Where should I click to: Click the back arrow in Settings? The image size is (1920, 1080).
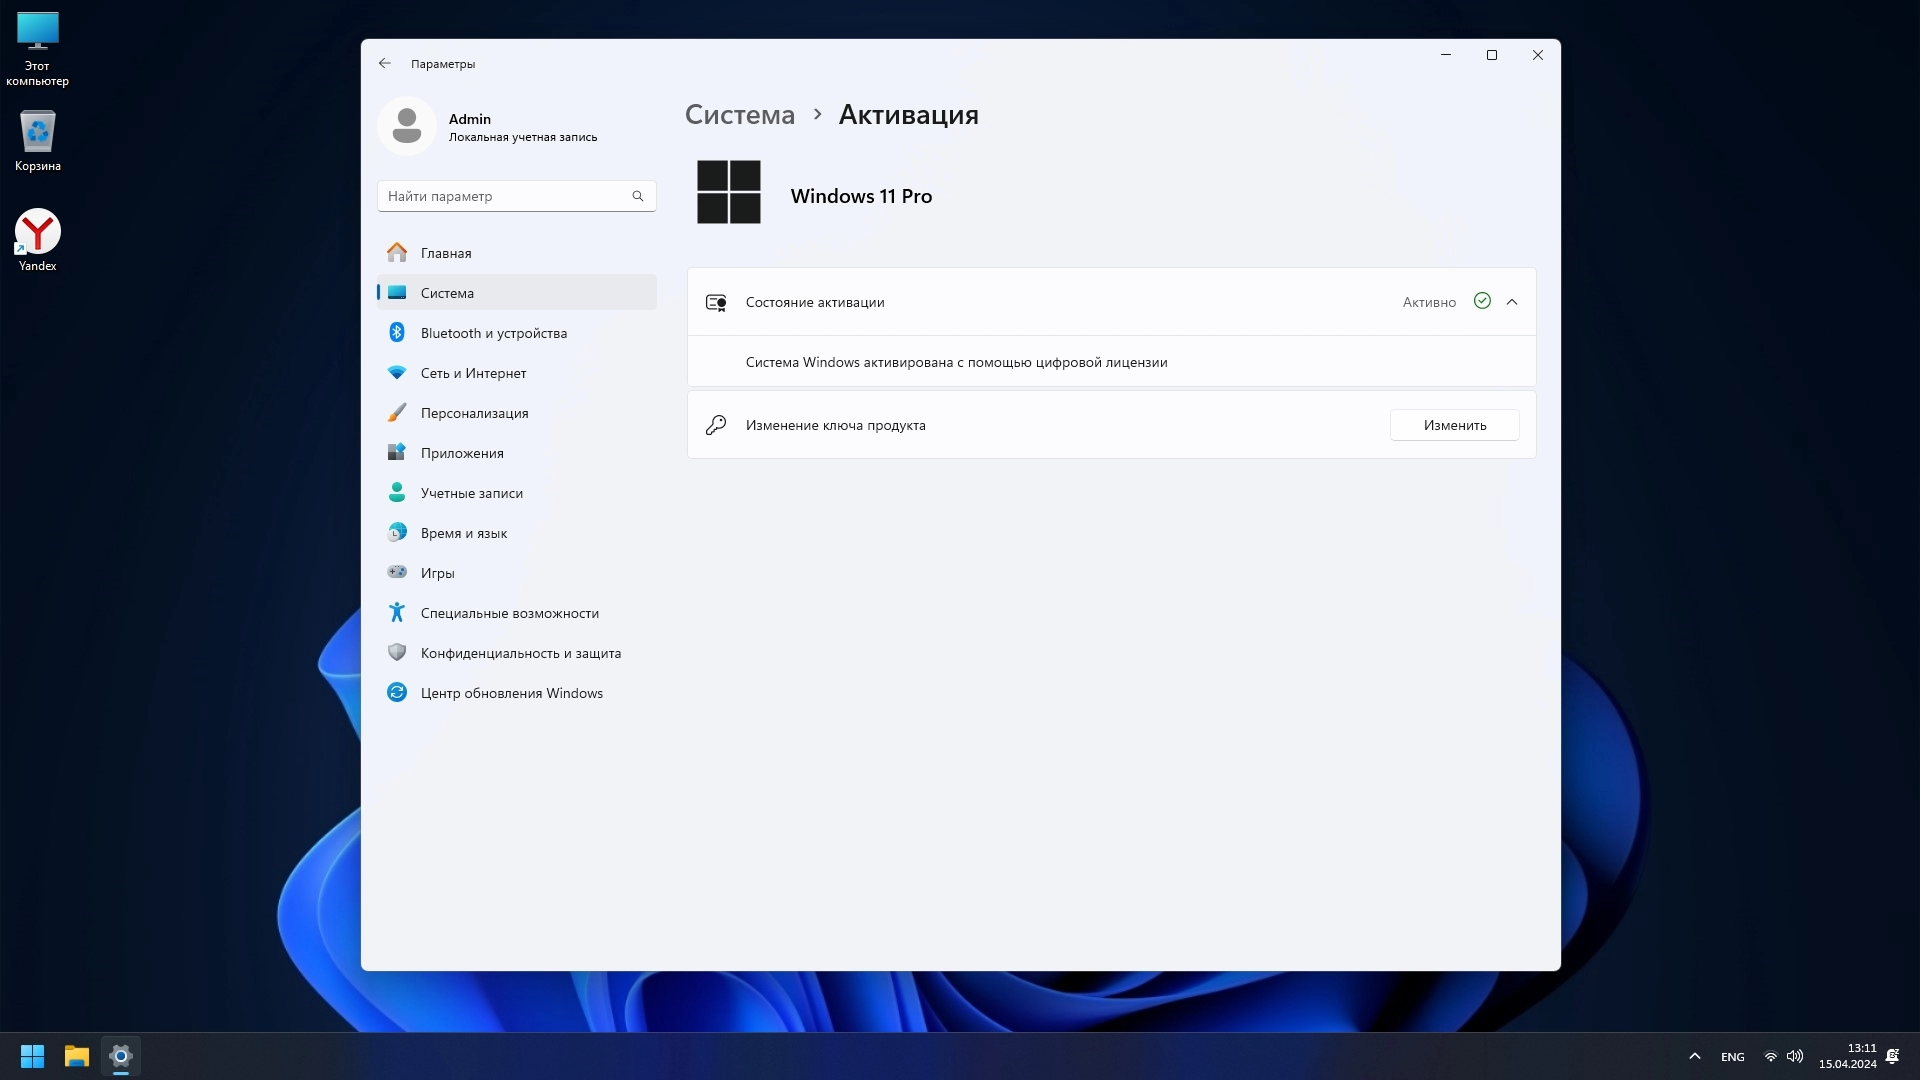385,63
